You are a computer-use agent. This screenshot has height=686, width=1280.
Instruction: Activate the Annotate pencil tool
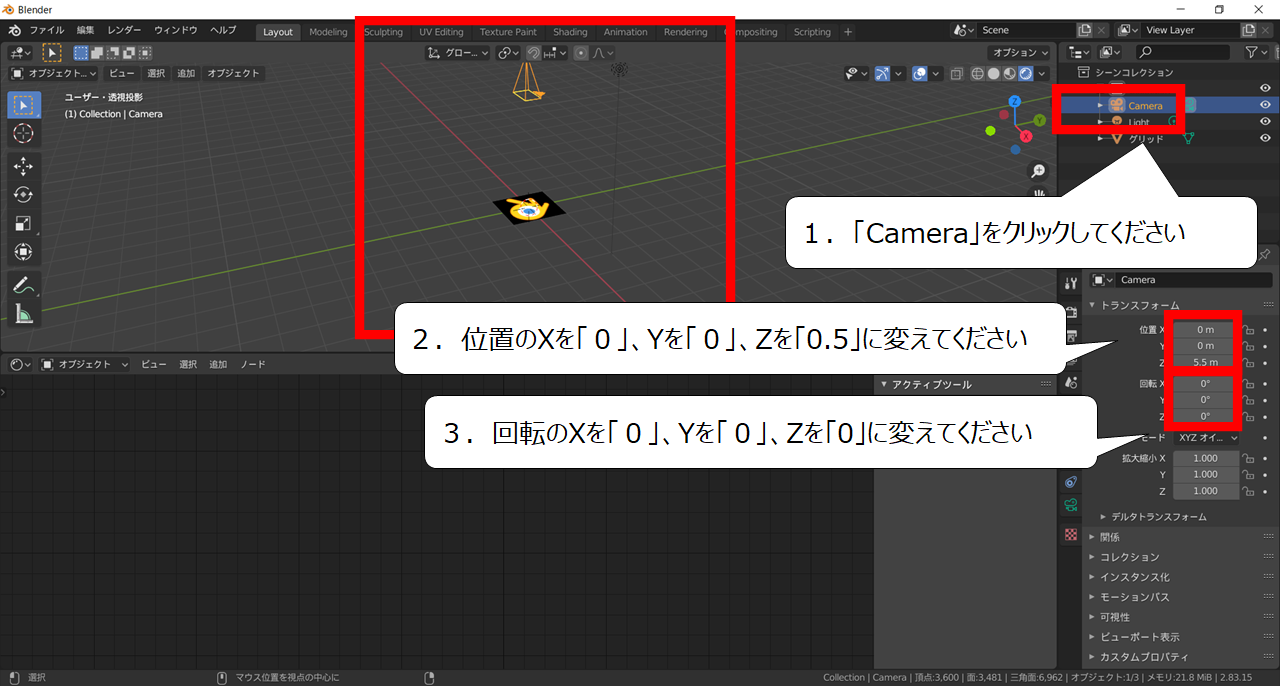(24, 285)
